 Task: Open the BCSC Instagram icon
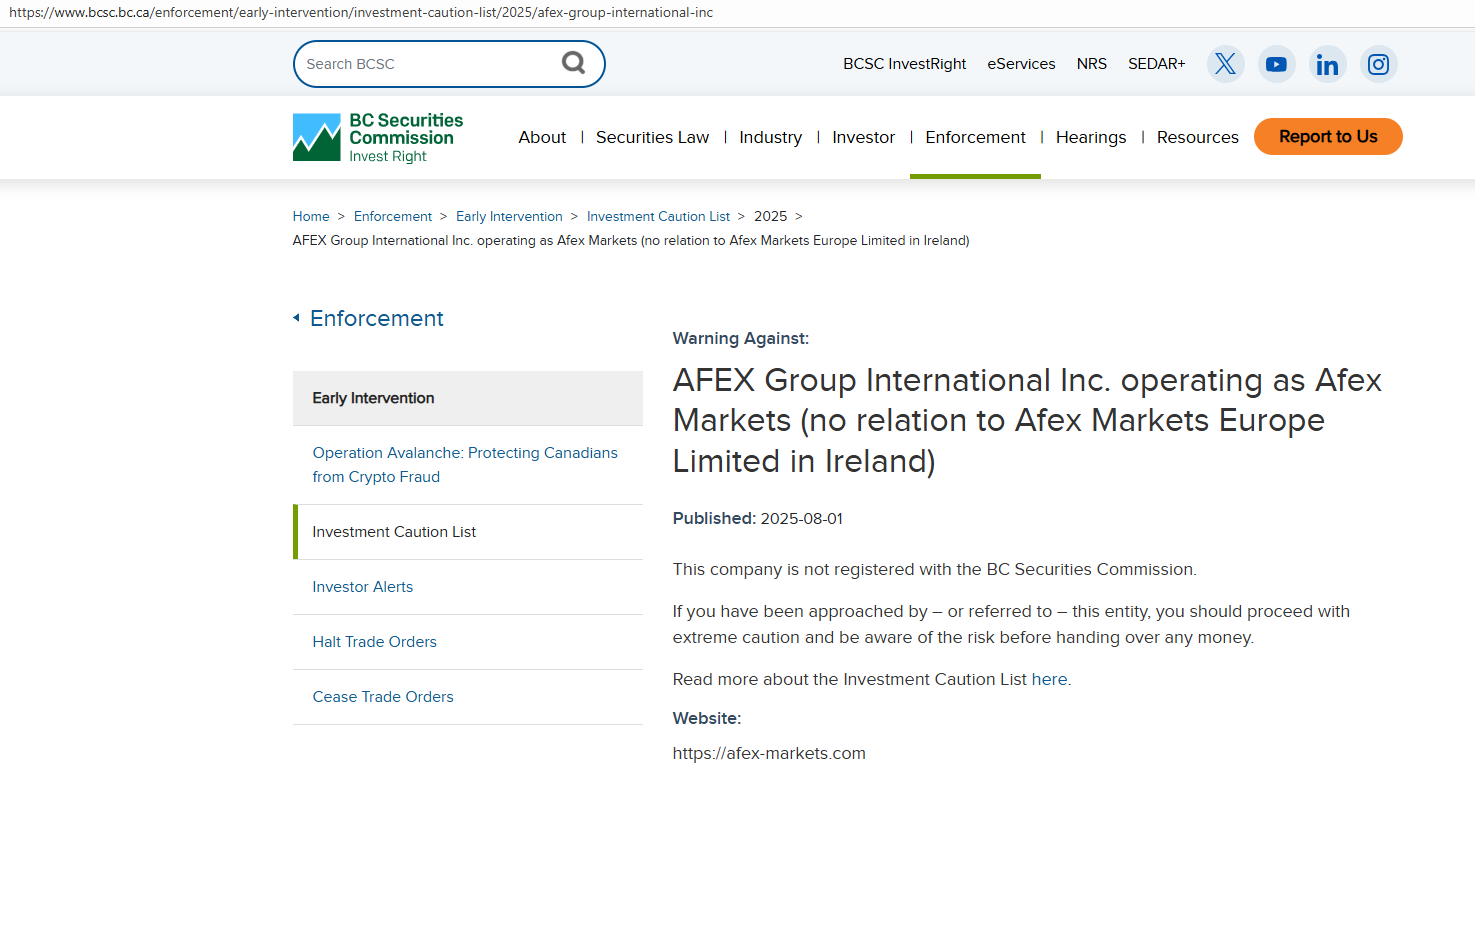[1378, 64]
